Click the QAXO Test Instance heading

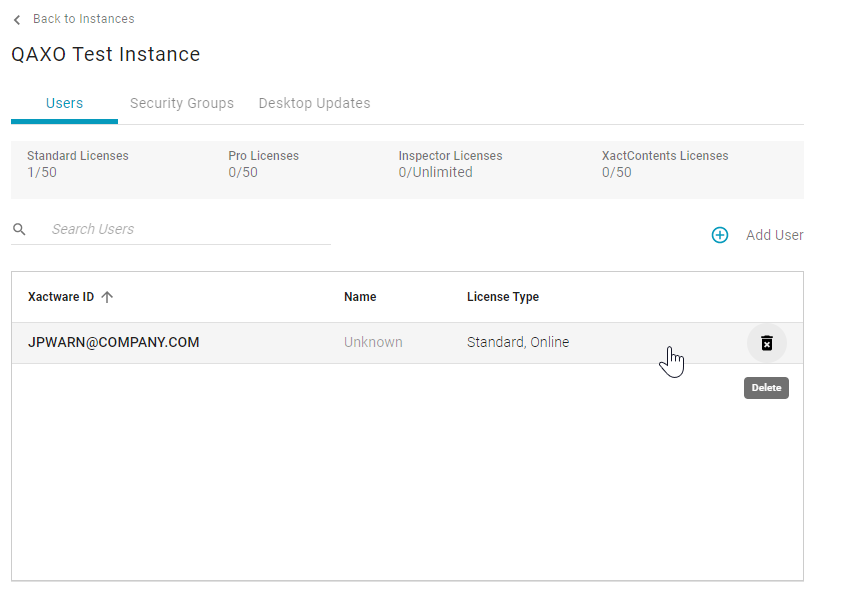click(106, 55)
